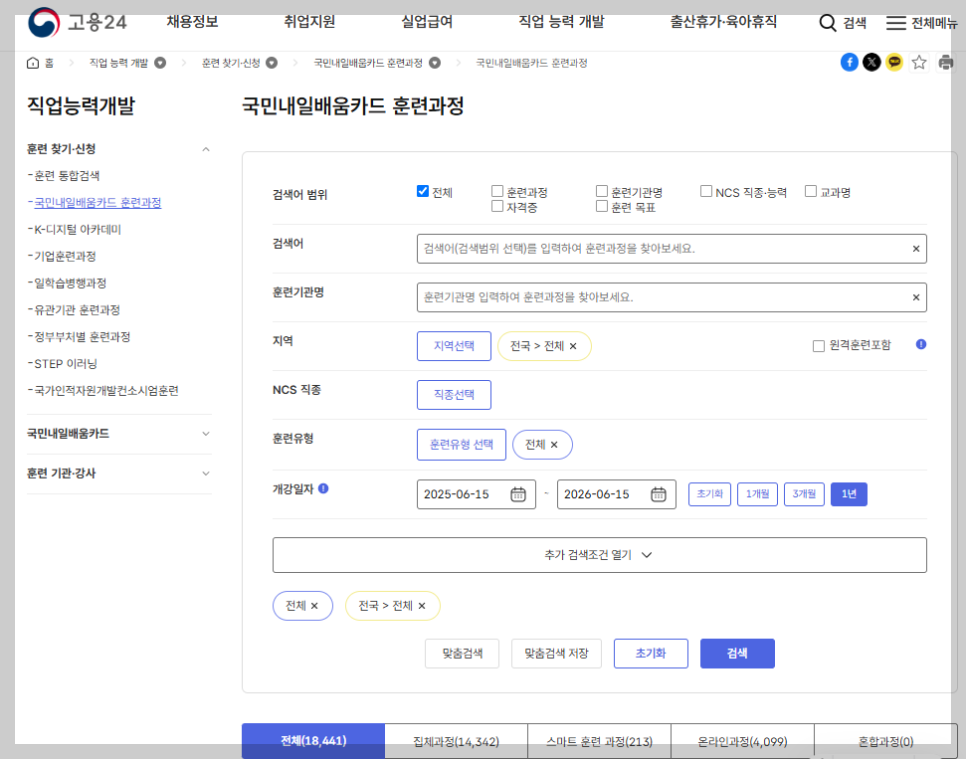
Task: Toggle the 전체 search scope checkbox
Action: (x=423, y=191)
